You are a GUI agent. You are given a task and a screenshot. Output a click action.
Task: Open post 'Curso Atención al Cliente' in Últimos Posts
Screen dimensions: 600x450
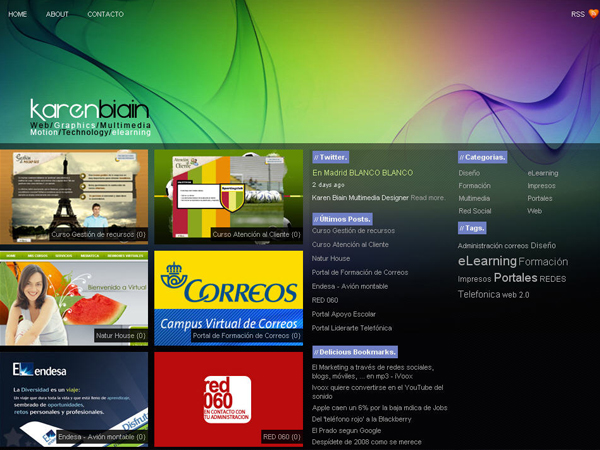pyautogui.click(x=350, y=245)
